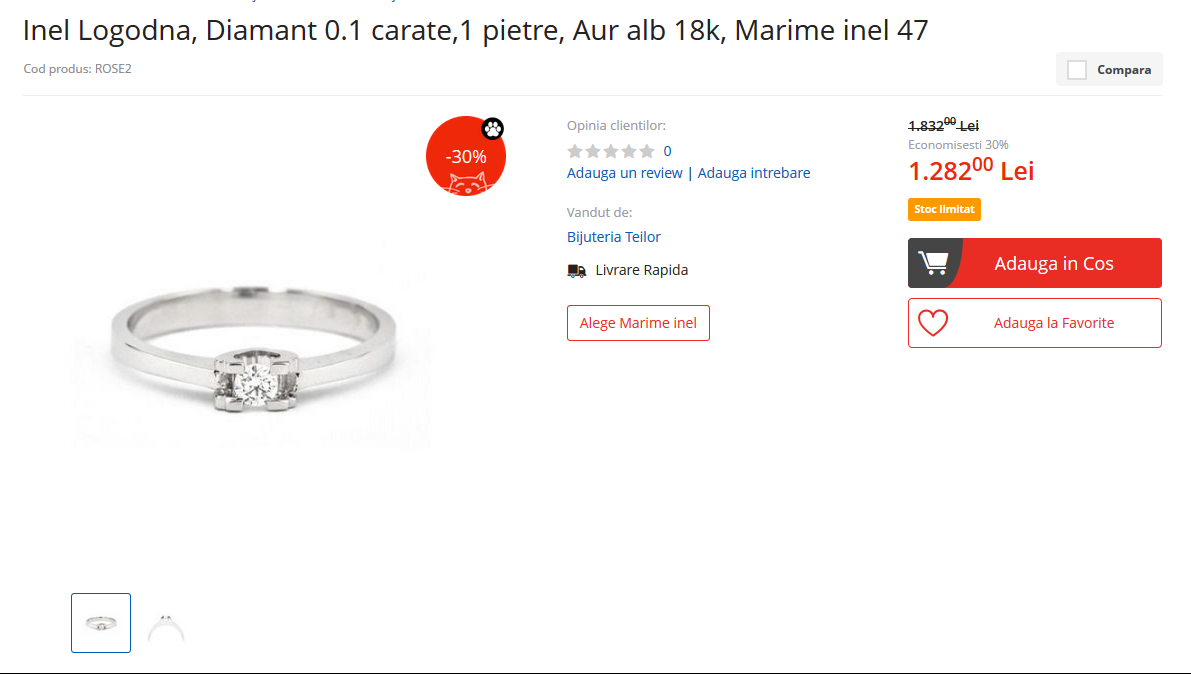
Task: Click the Cod produs ROSE2 label
Action: tap(77, 69)
